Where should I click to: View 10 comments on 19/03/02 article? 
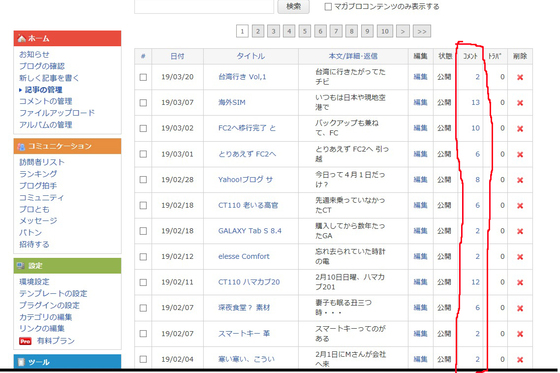pyautogui.click(x=475, y=128)
